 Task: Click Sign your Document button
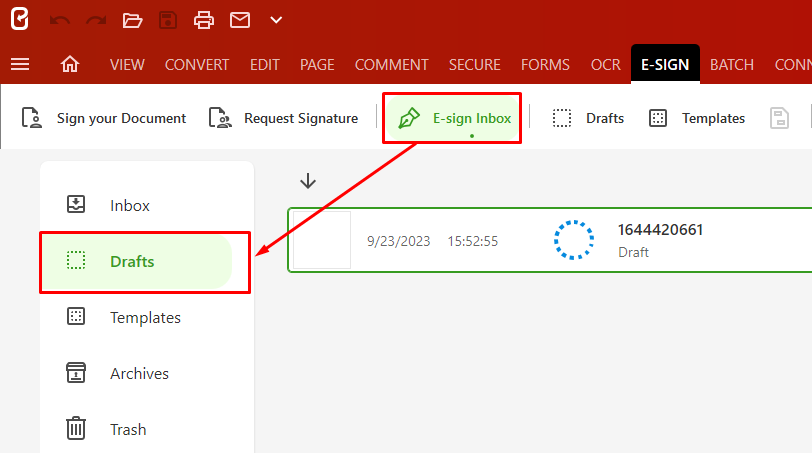click(104, 118)
